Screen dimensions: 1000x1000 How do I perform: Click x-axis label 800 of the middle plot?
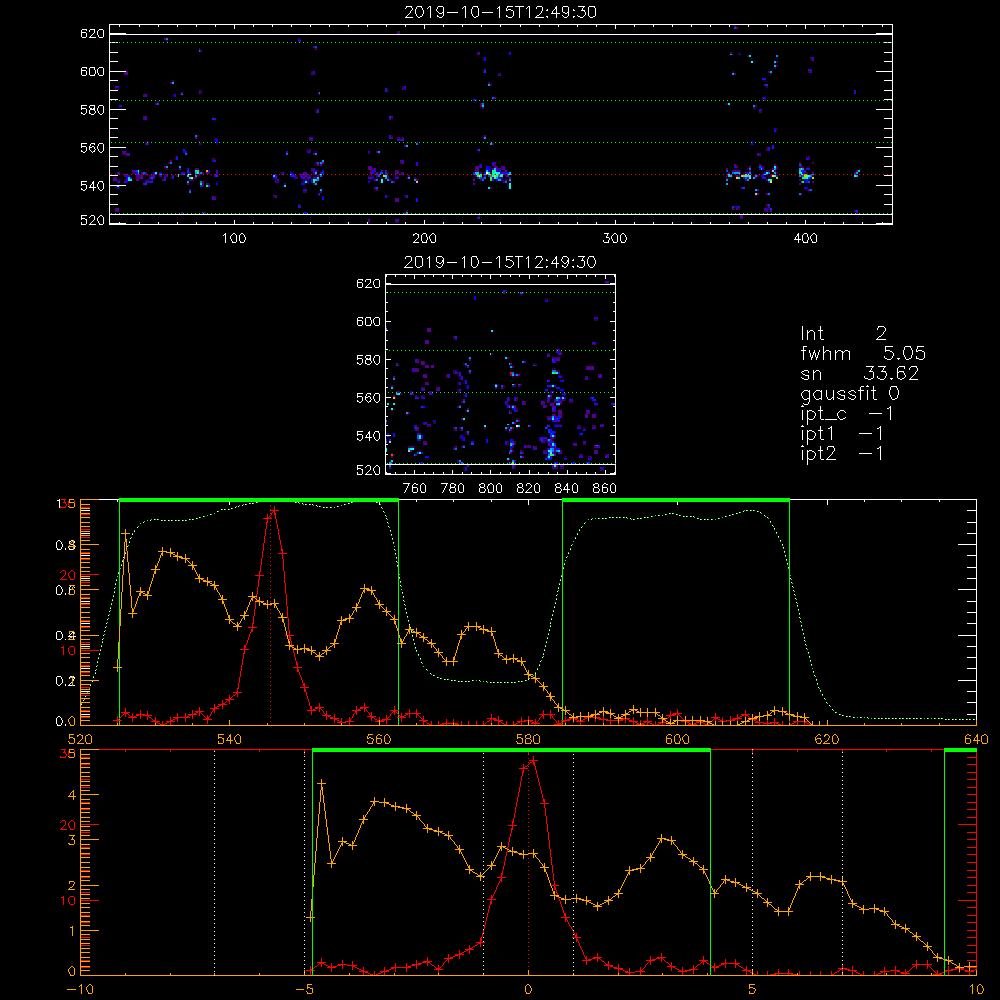click(490, 489)
